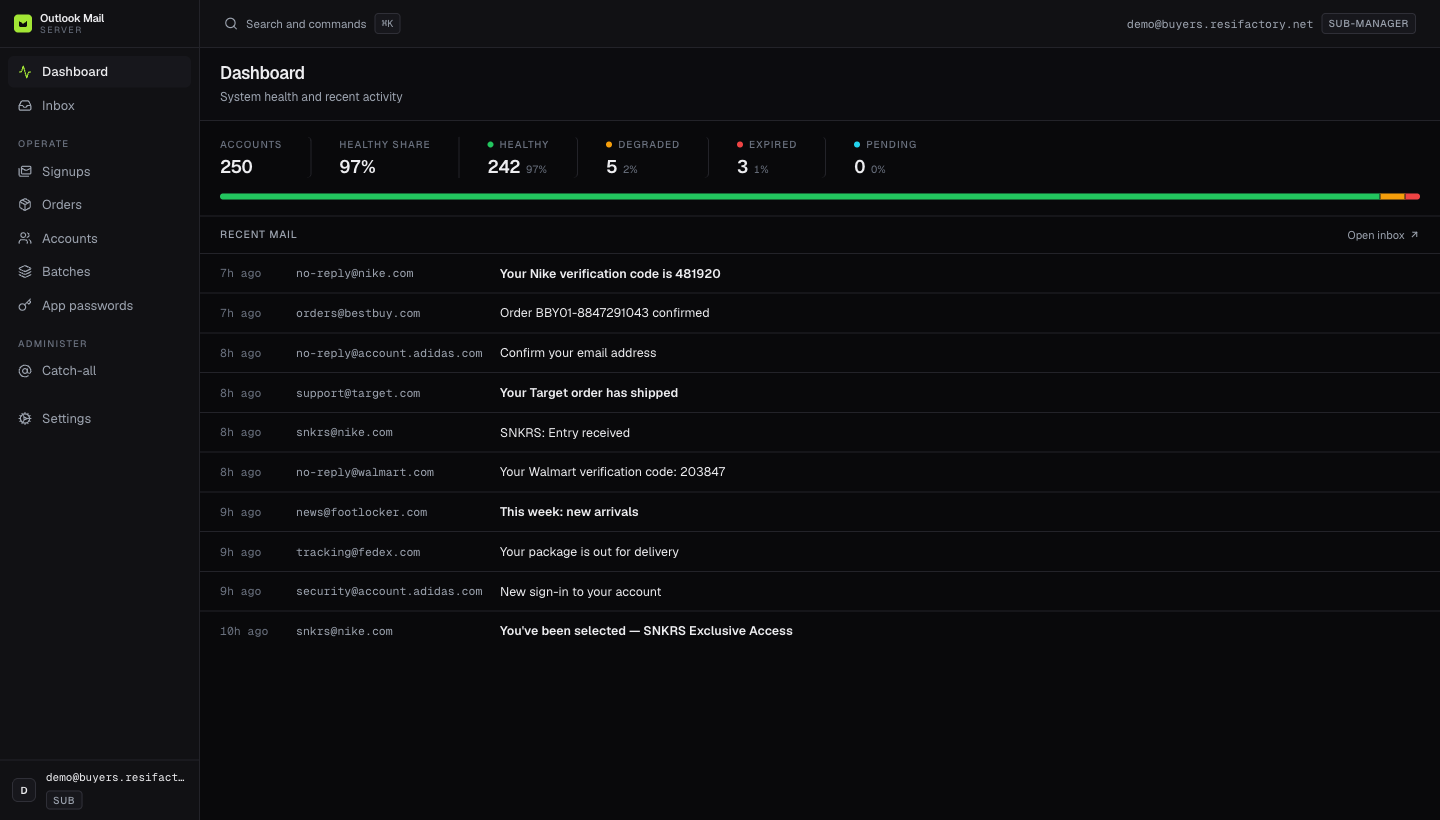Open 'Your package is out for delivery' email

click(820, 552)
